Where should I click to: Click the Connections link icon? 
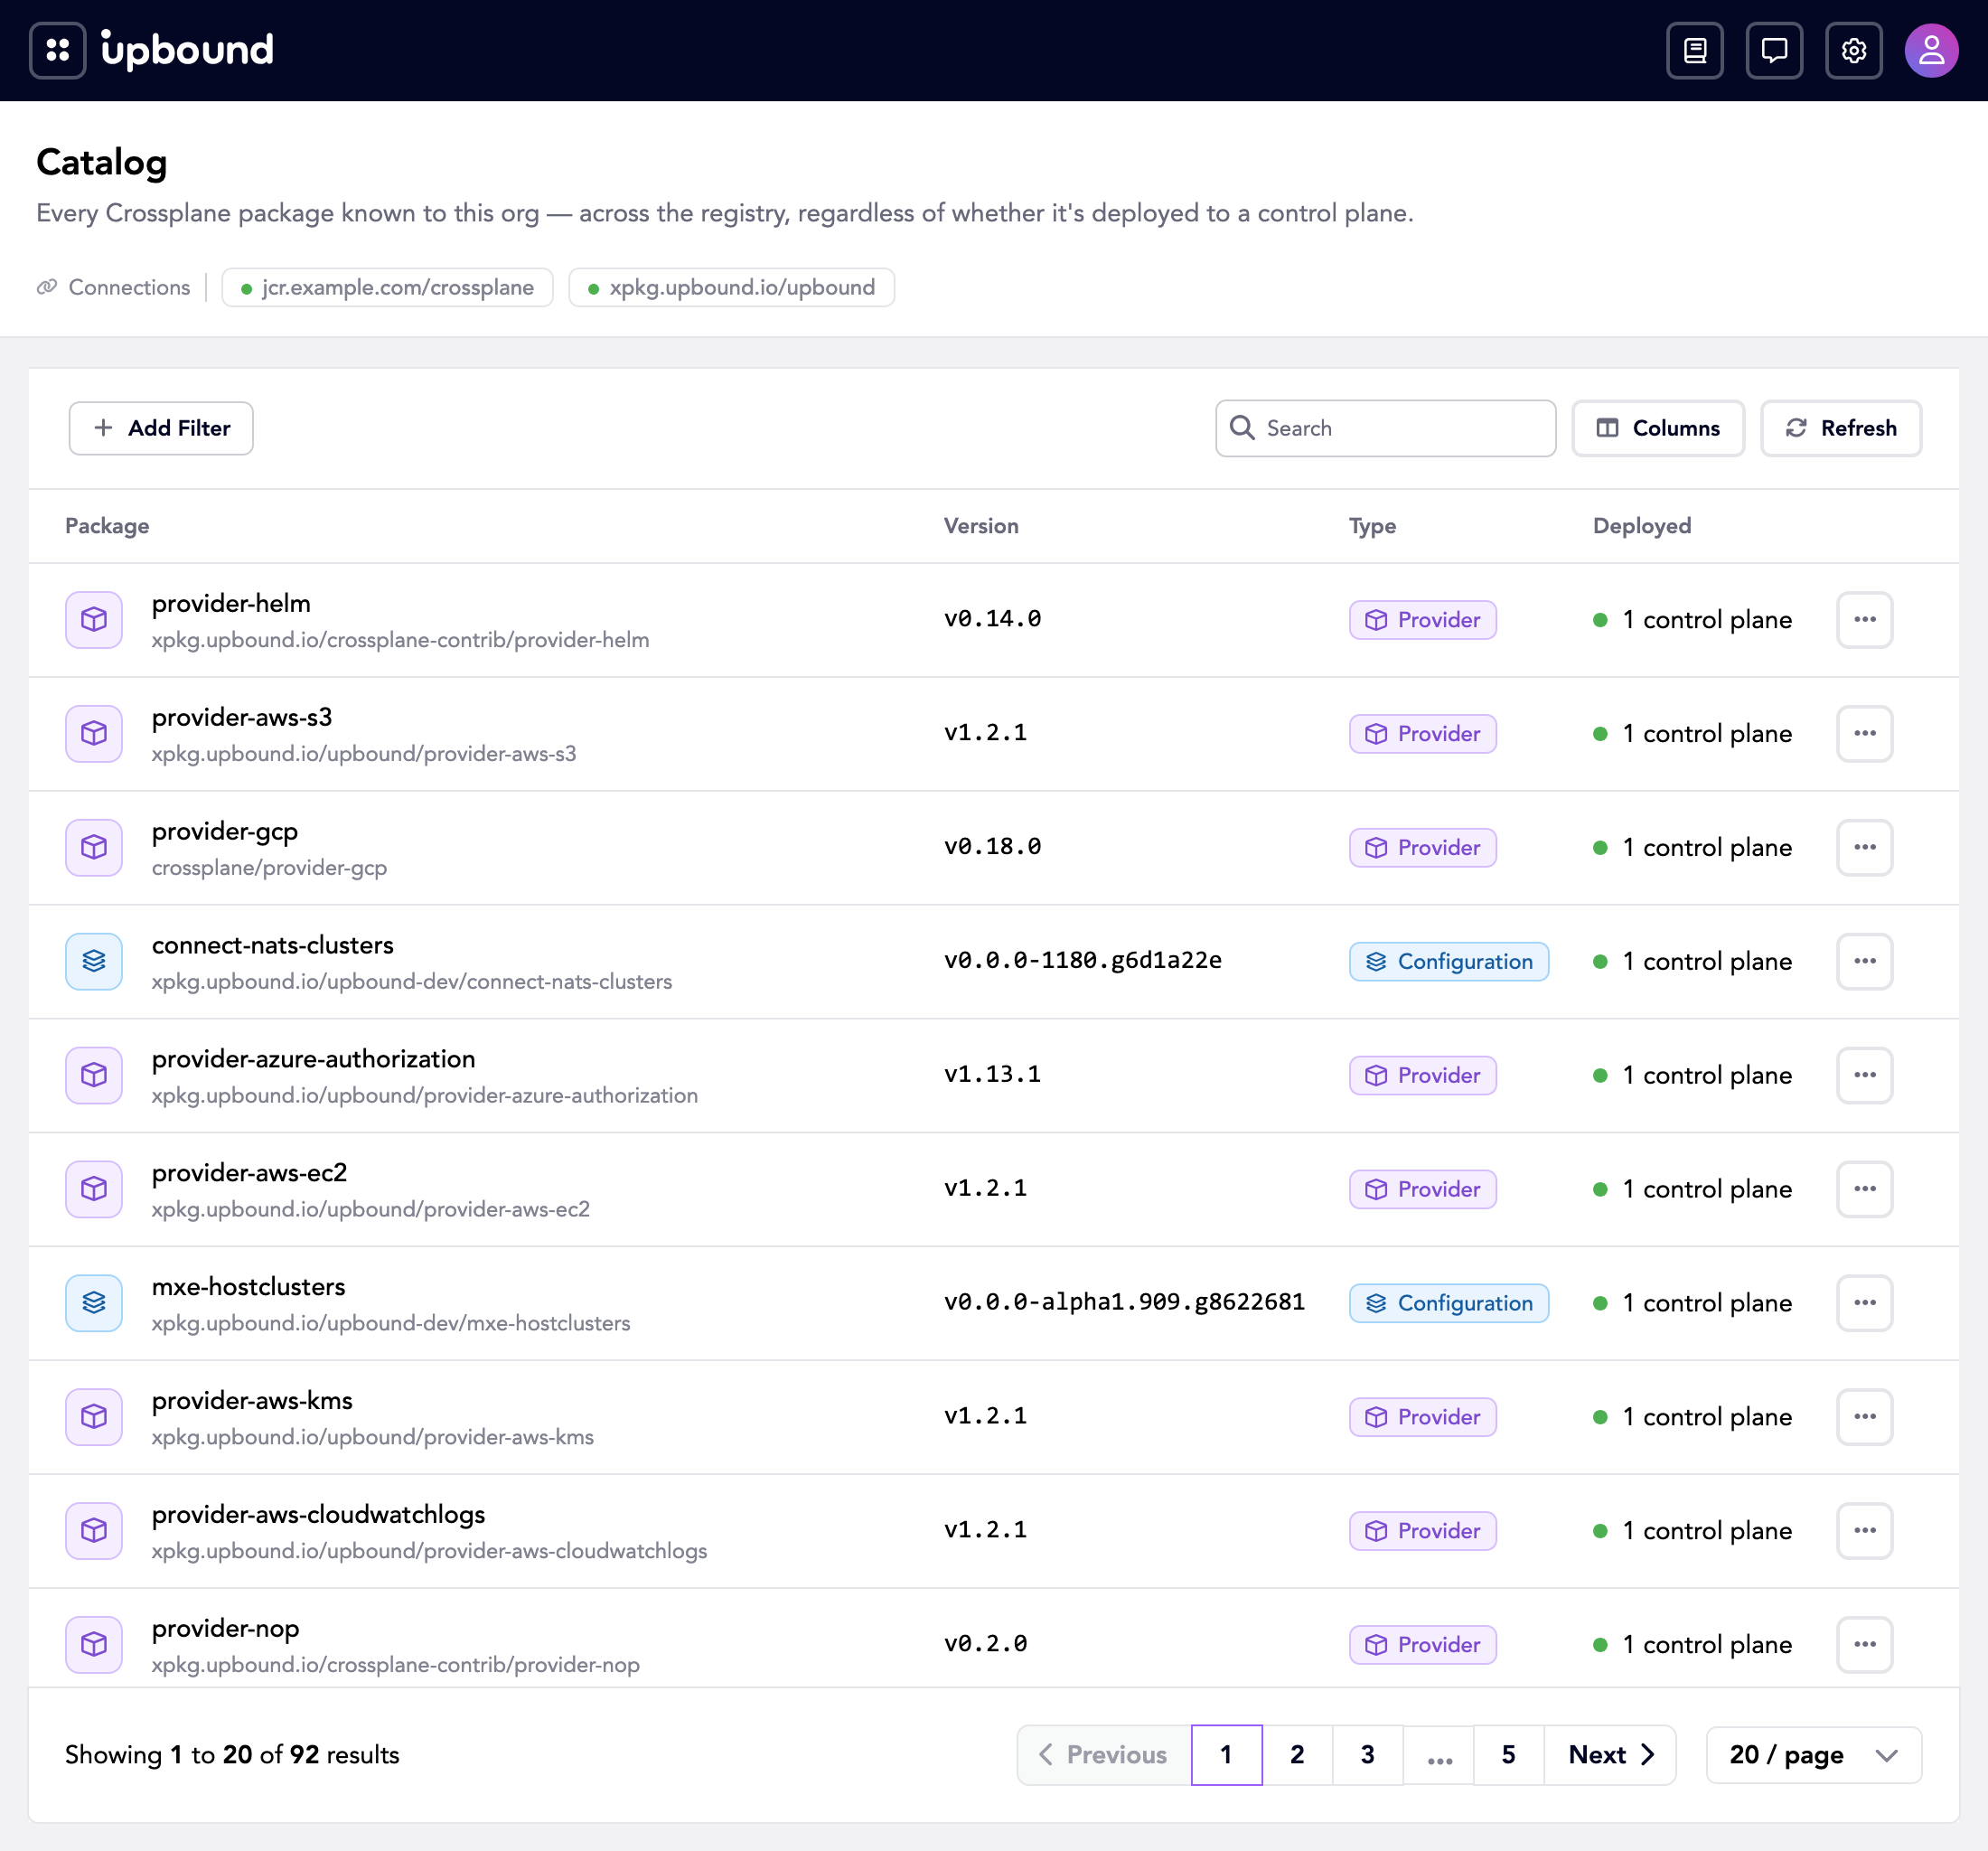pos(47,288)
